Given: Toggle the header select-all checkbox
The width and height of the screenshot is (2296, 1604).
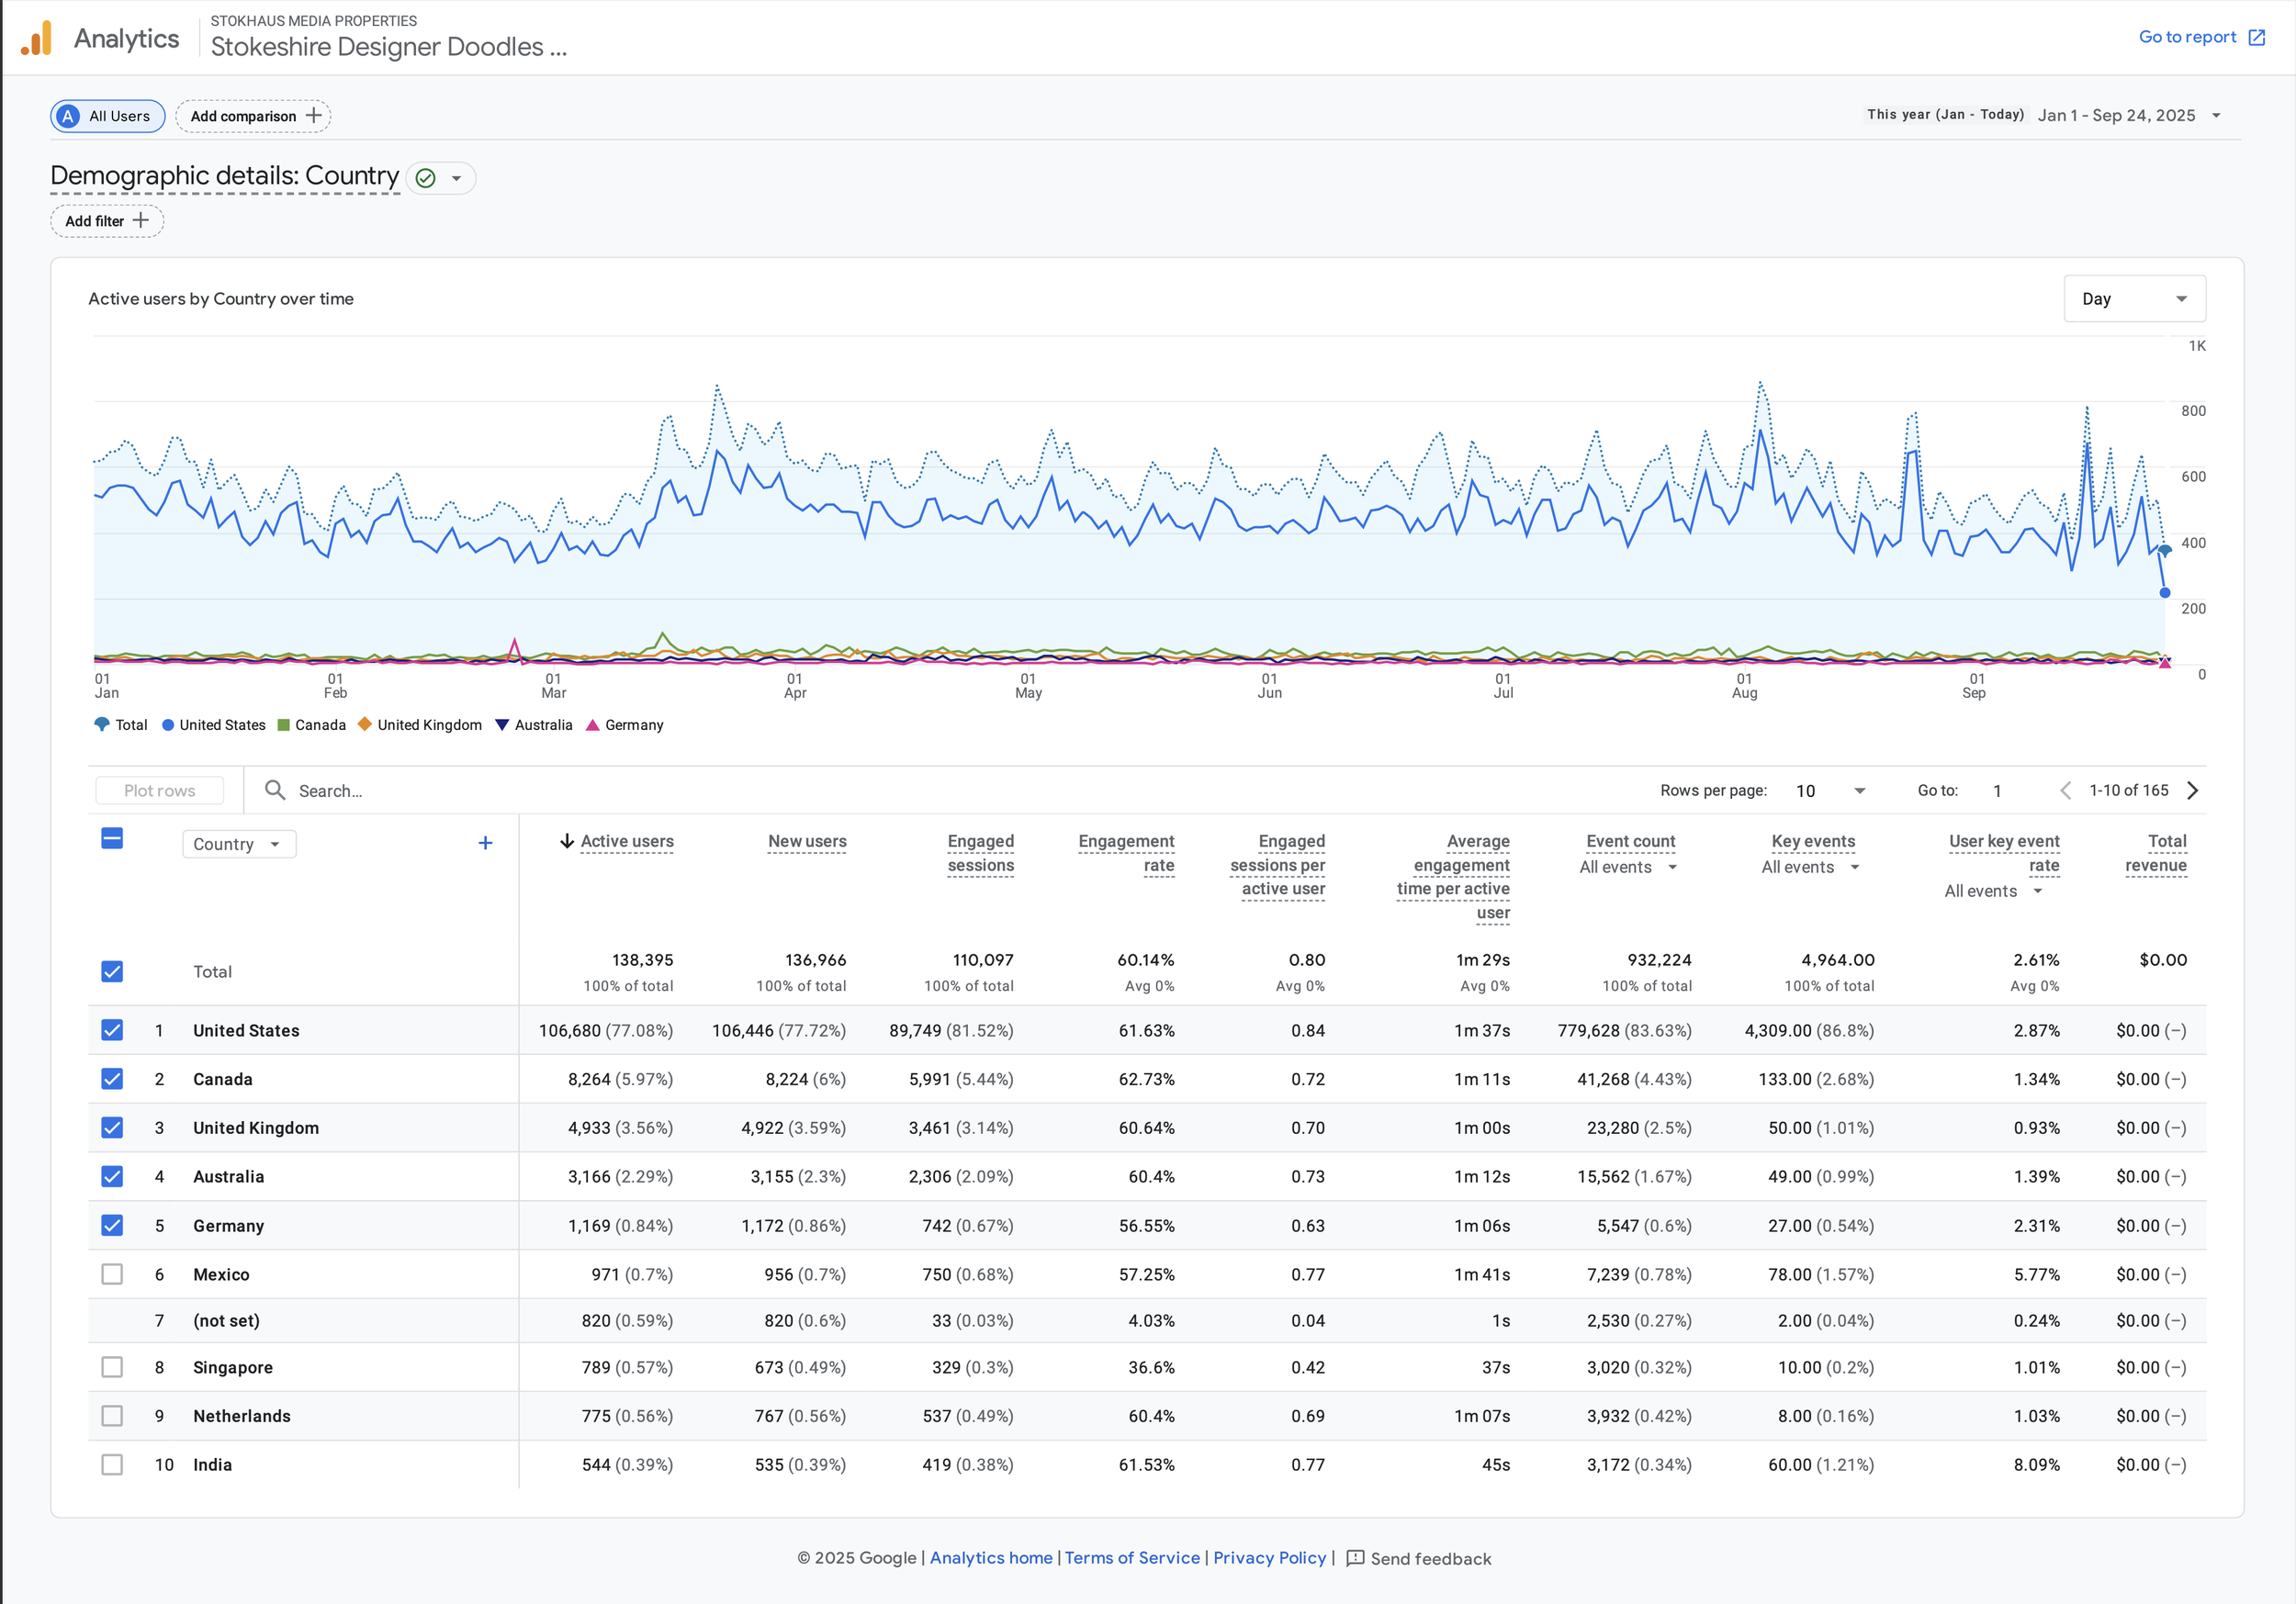Looking at the screenshot, I should (x=112, y=838).
